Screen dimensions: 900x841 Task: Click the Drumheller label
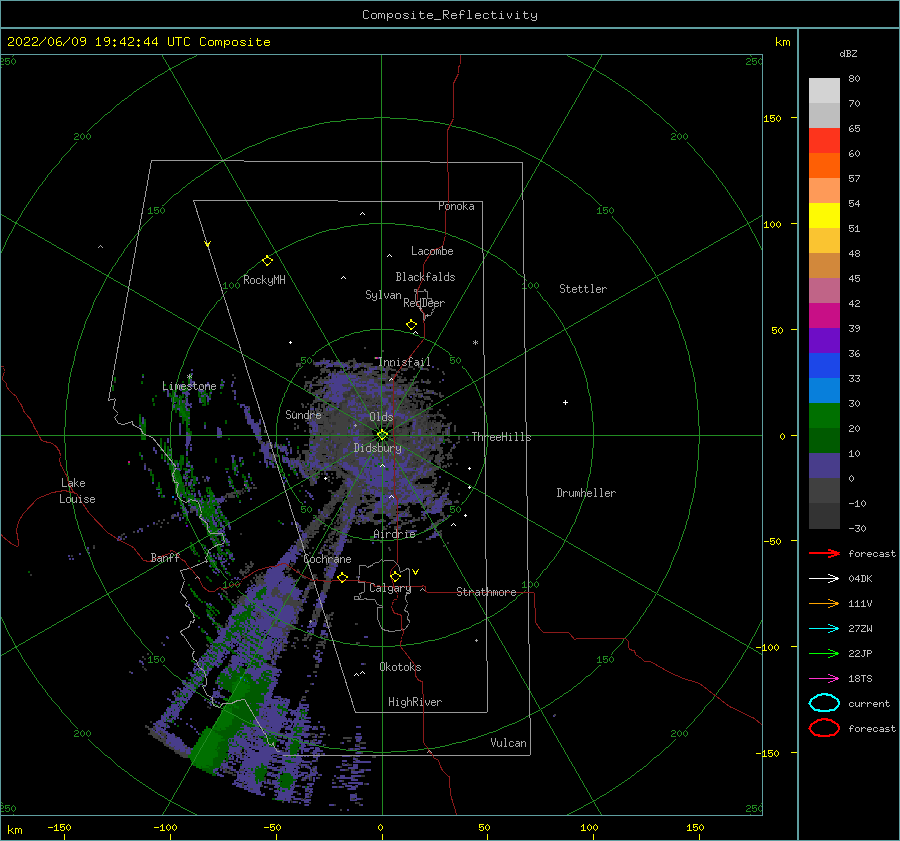click(586, 493)
